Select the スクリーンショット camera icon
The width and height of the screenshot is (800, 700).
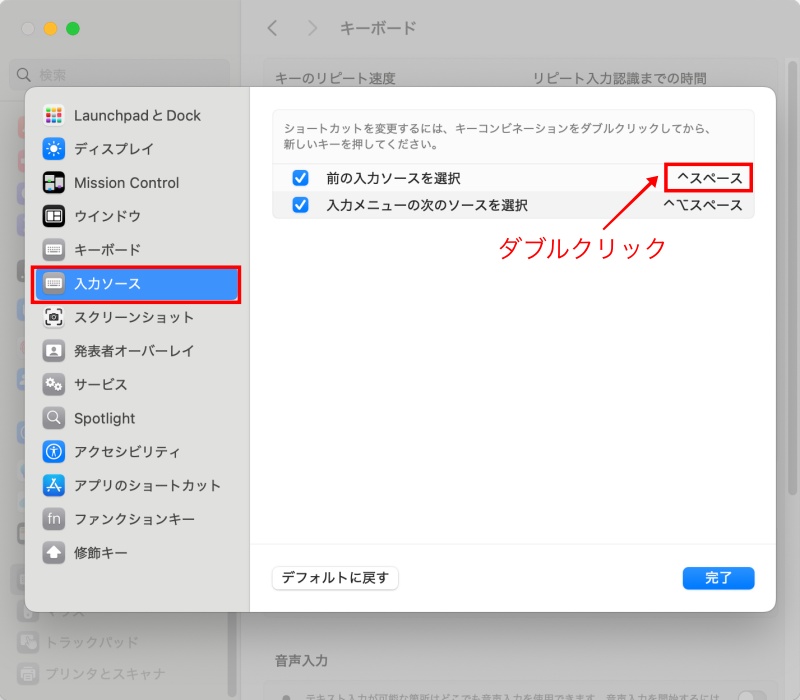[x=54, y=317]
